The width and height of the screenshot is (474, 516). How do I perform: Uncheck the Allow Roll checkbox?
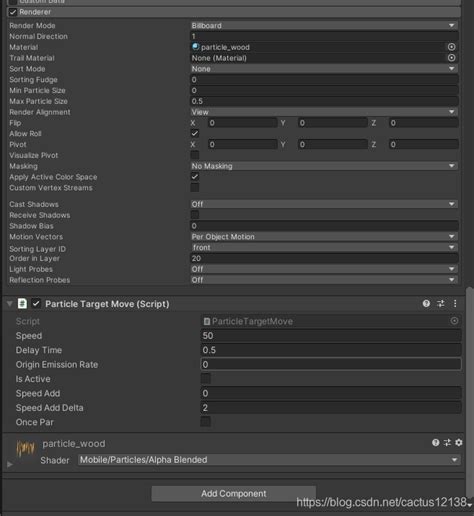(x=195, y=133)
